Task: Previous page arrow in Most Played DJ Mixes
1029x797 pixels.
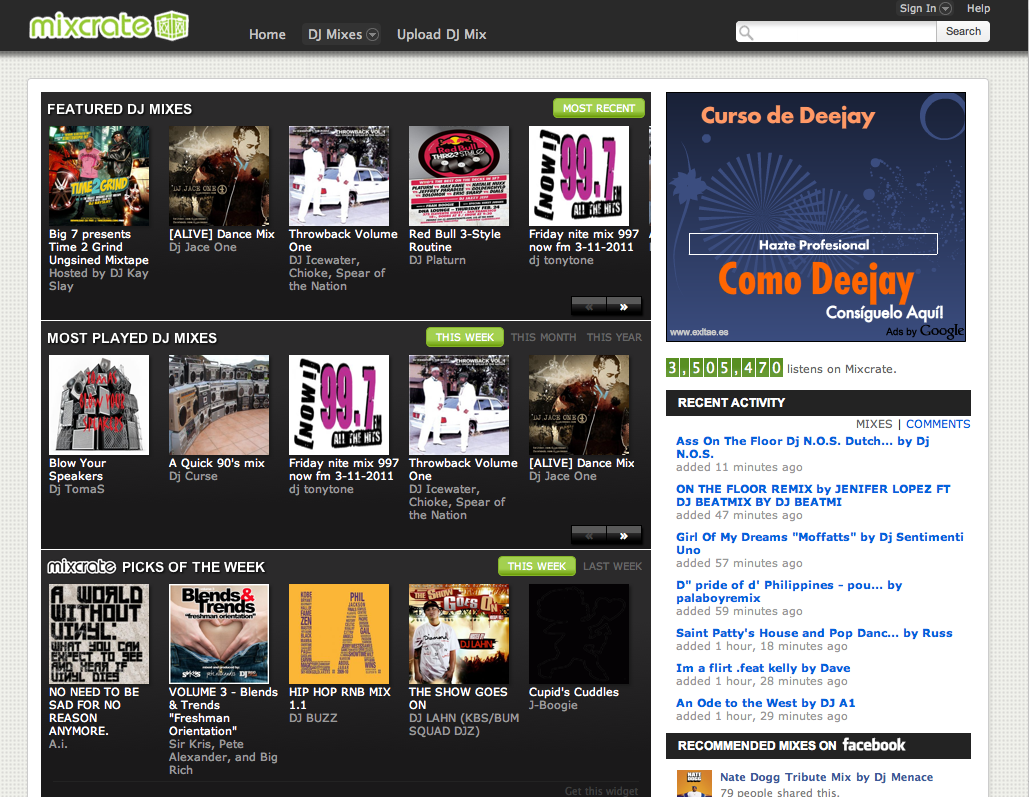Action: [x=589, y=535]
